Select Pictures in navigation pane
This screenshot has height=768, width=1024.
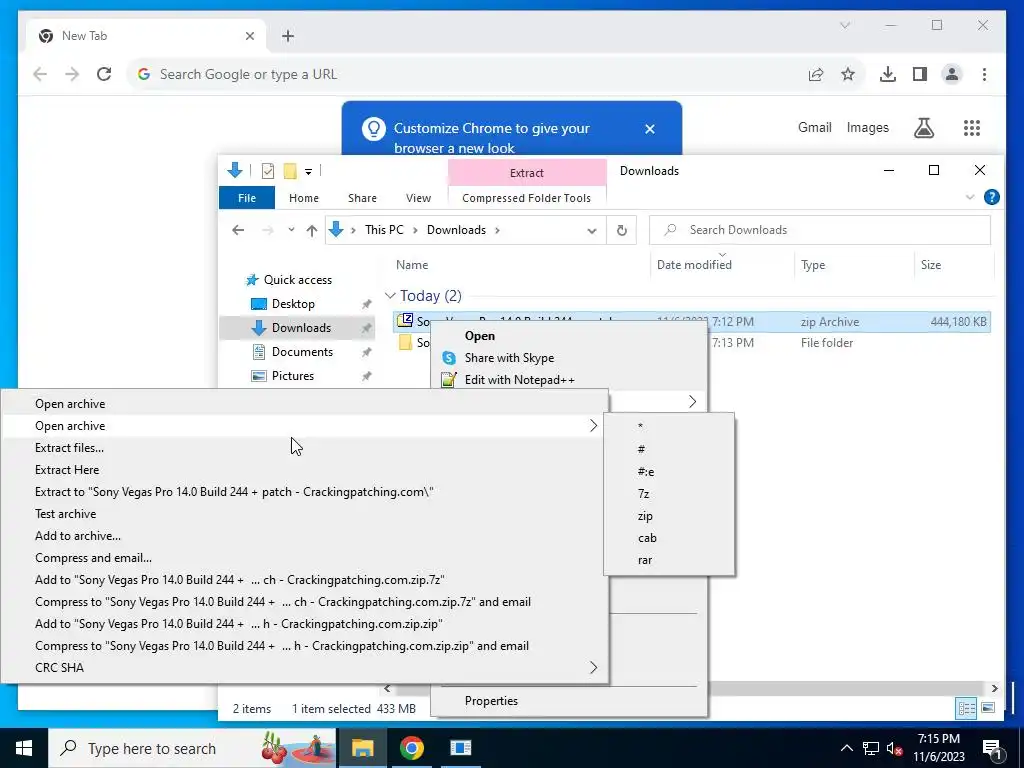293,376
